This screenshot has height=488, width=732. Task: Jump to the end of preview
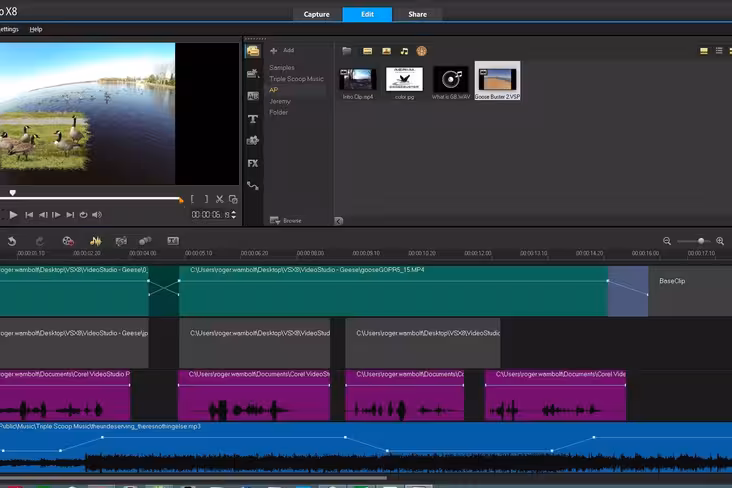tap(70, 215)
